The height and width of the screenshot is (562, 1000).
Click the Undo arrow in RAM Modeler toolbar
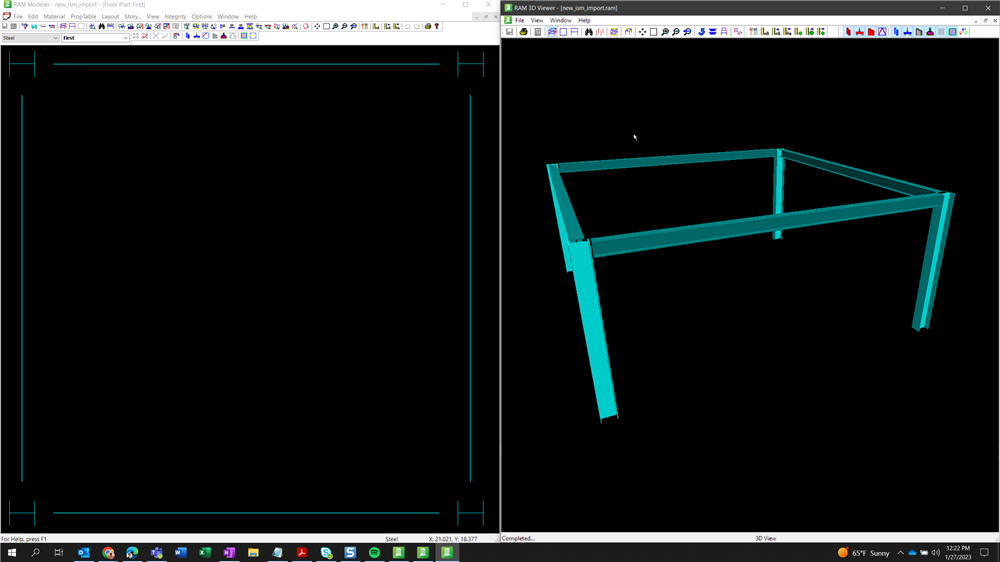(x=407, y=26)
